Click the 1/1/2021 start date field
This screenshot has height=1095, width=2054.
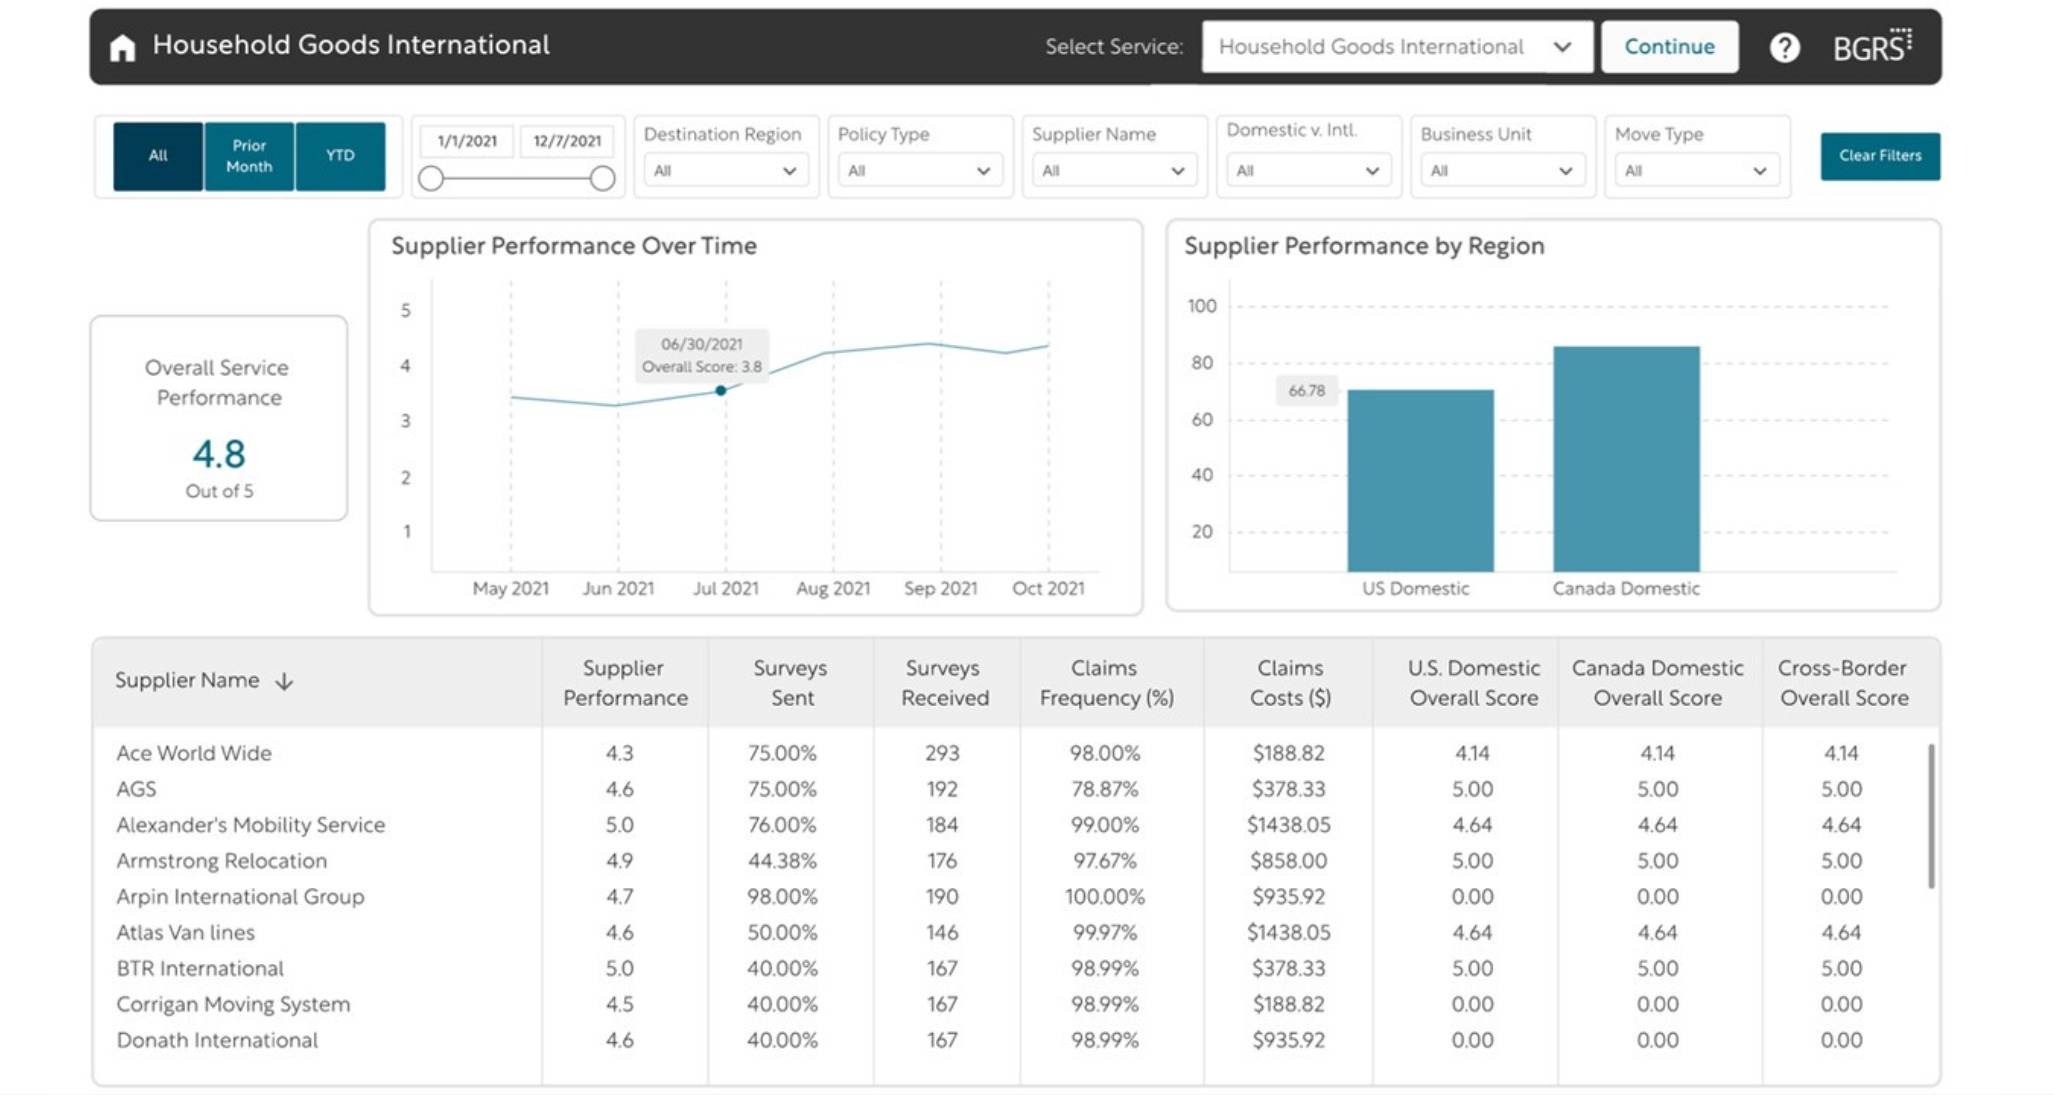(467, 141)
